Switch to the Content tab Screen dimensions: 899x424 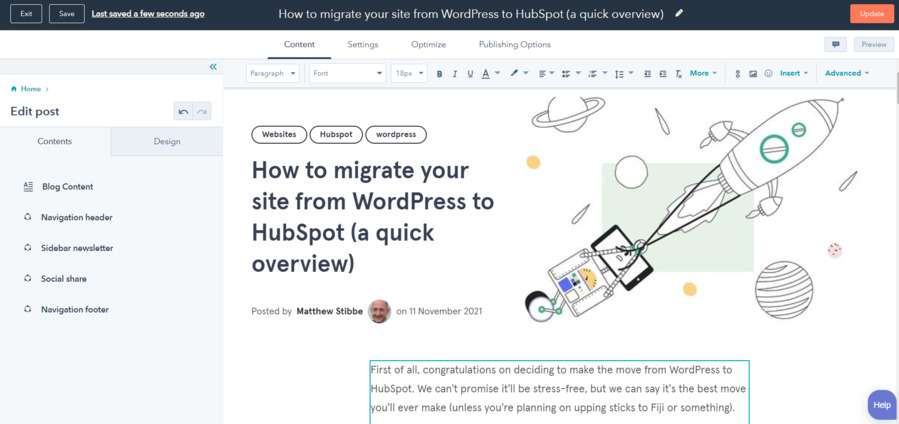(299, 44)
